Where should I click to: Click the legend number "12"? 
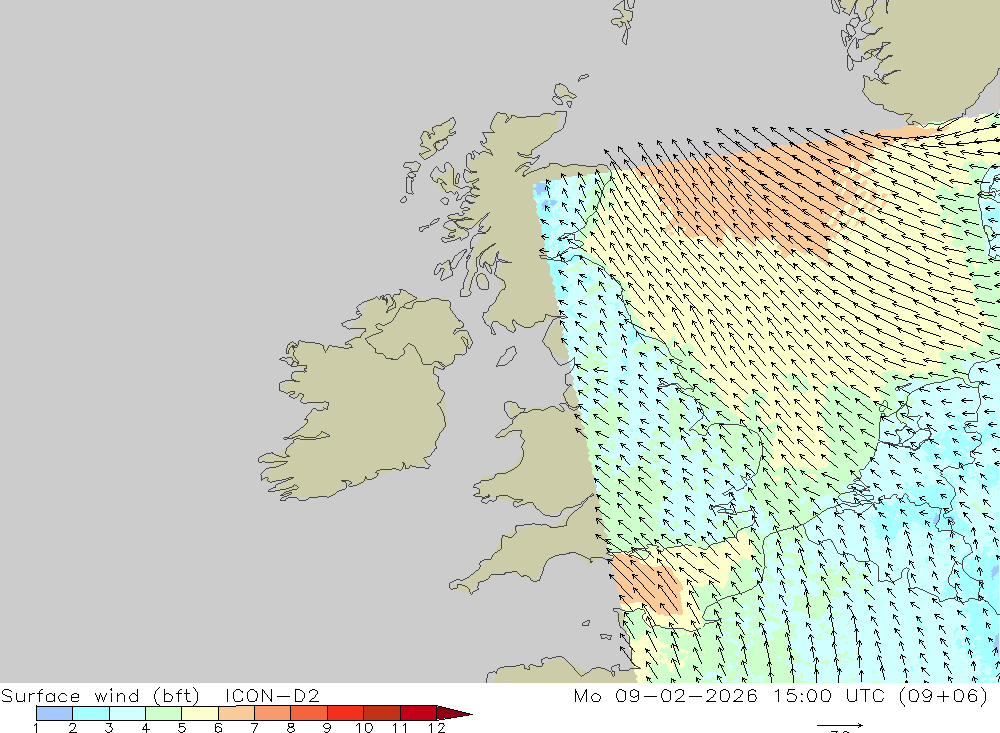tap(436, 728)
